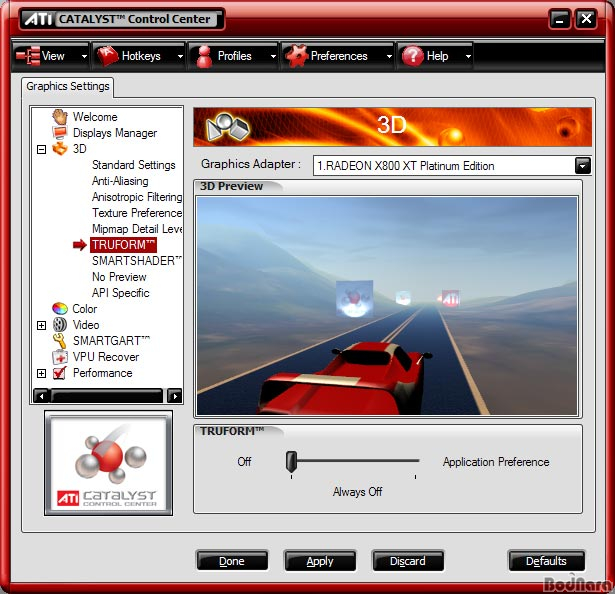Select the VPU Recover first-aid icon
This screenshot has height=594, width=615.
coord(60,357)
